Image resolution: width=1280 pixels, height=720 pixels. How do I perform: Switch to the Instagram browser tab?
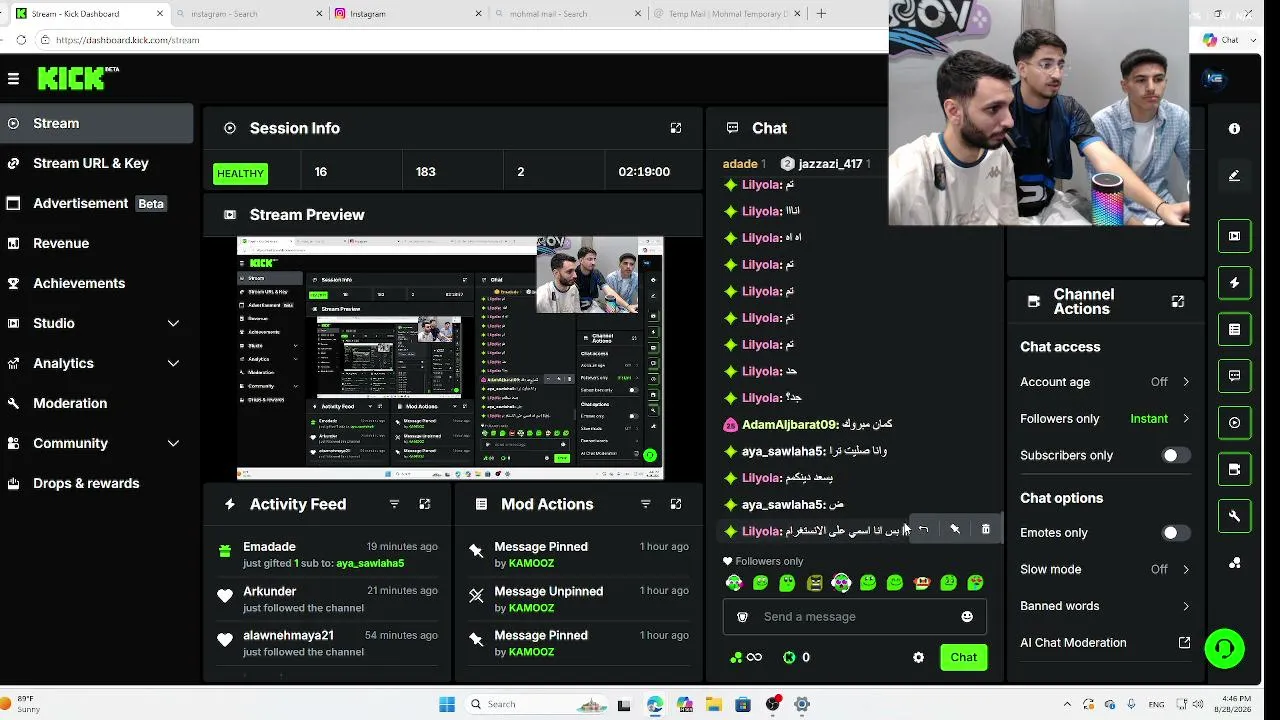click(408, 14)
